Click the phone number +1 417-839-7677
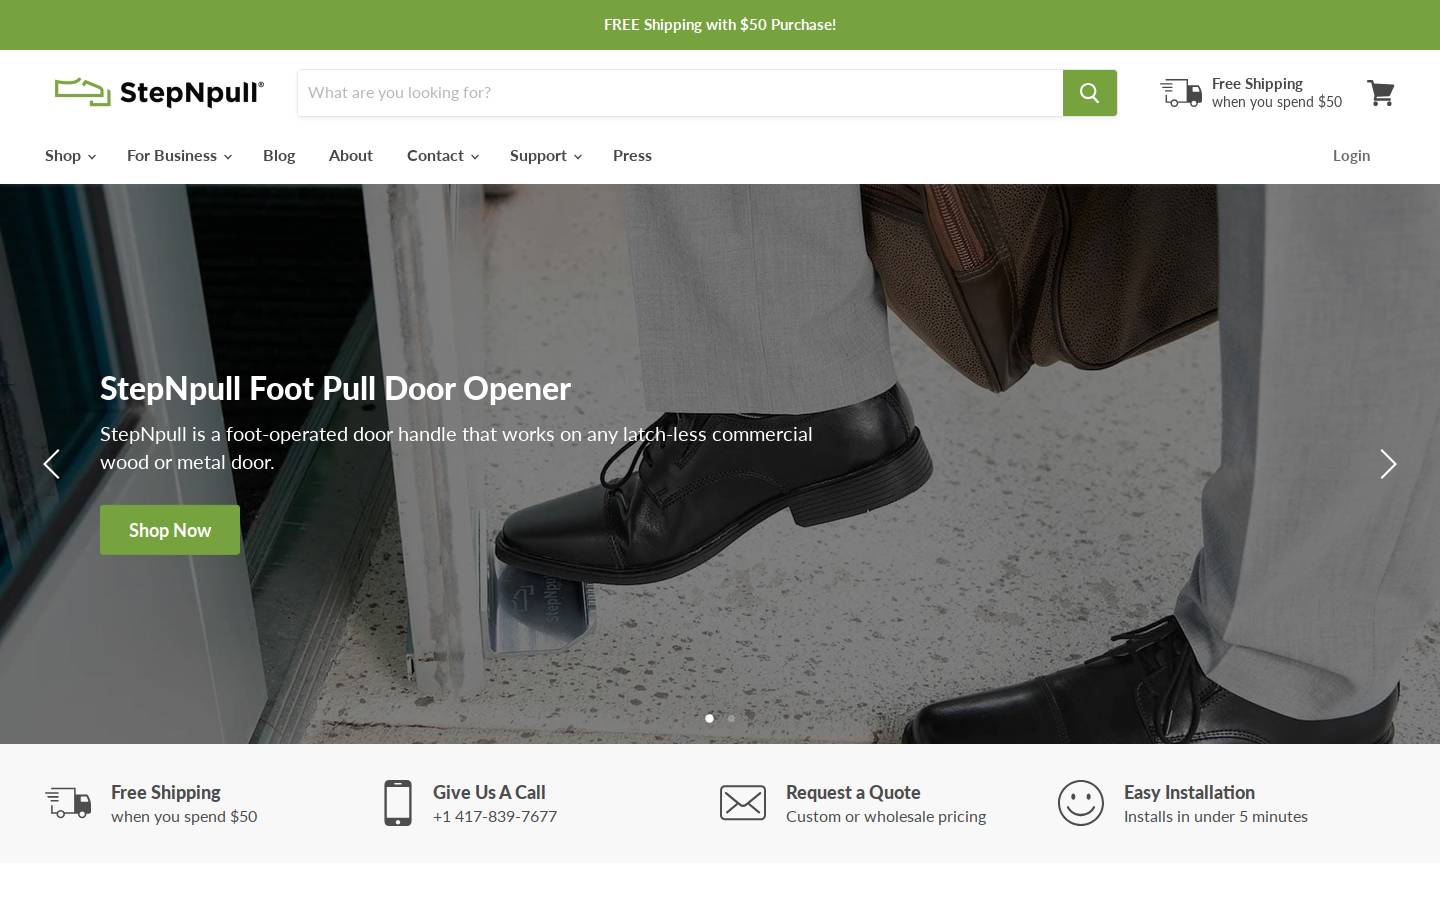This screenshot has width=1440, height=900. (x=495, y=816)
